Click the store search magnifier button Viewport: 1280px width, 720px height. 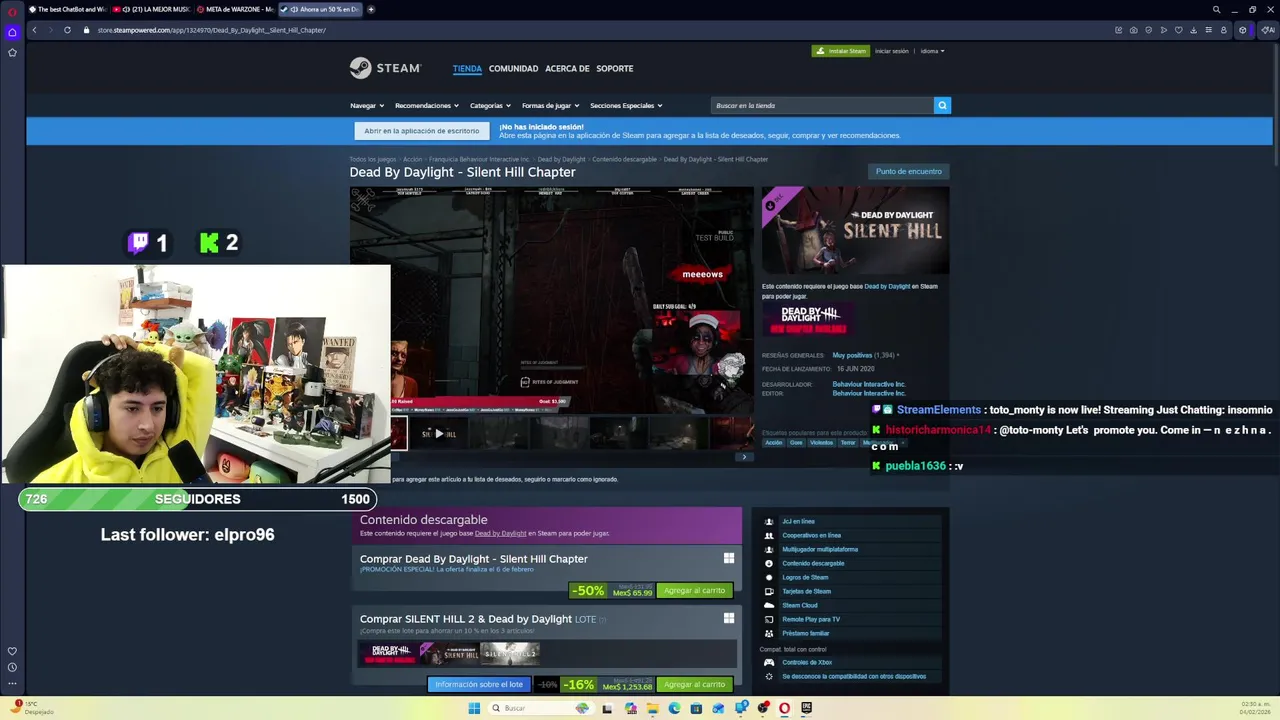942,105
